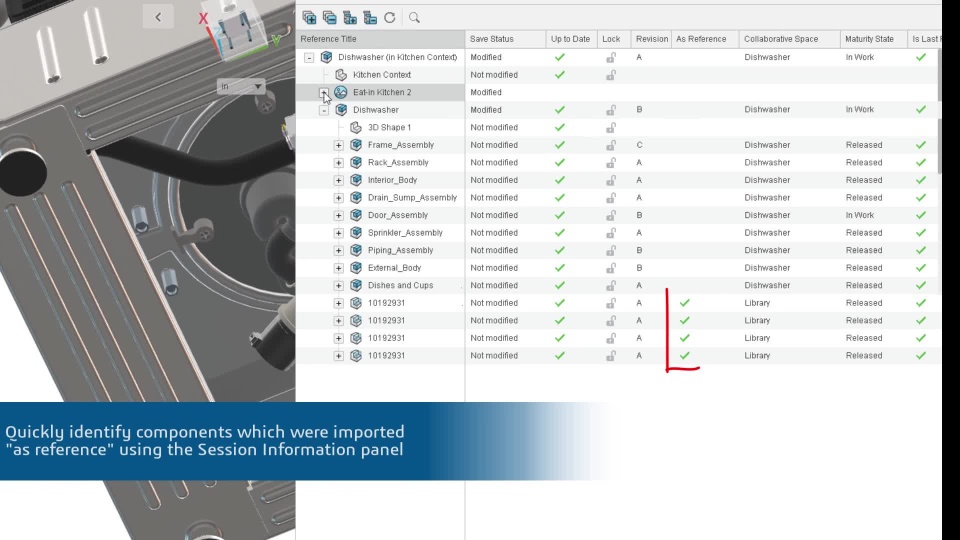
Task: Toggle the lock for Door_Assembly
Action: [x=611, y=216]
